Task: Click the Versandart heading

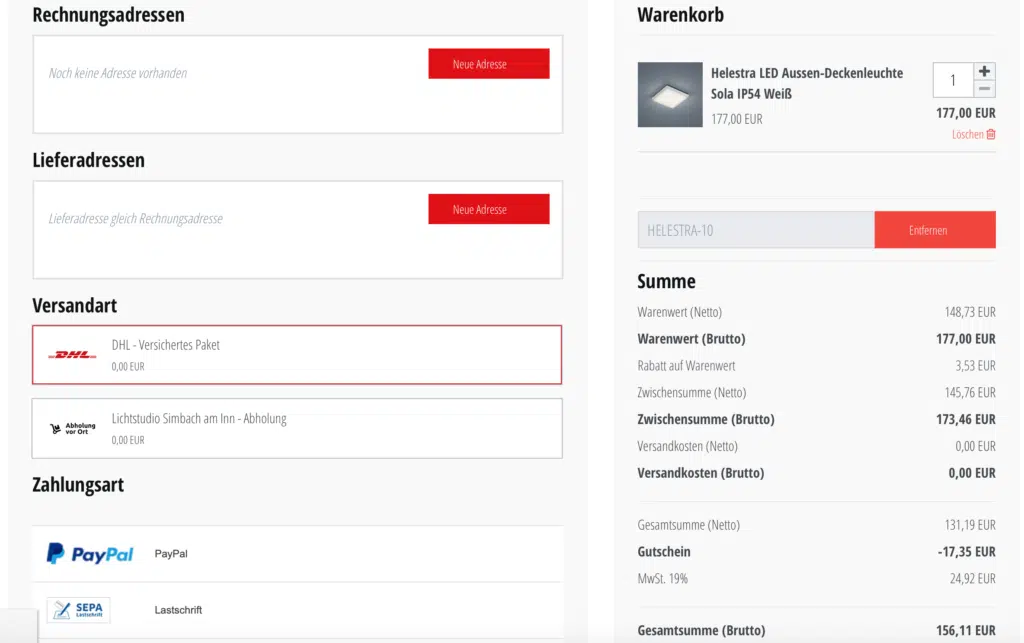Action: pyautogui.click(x=74, y=305)
